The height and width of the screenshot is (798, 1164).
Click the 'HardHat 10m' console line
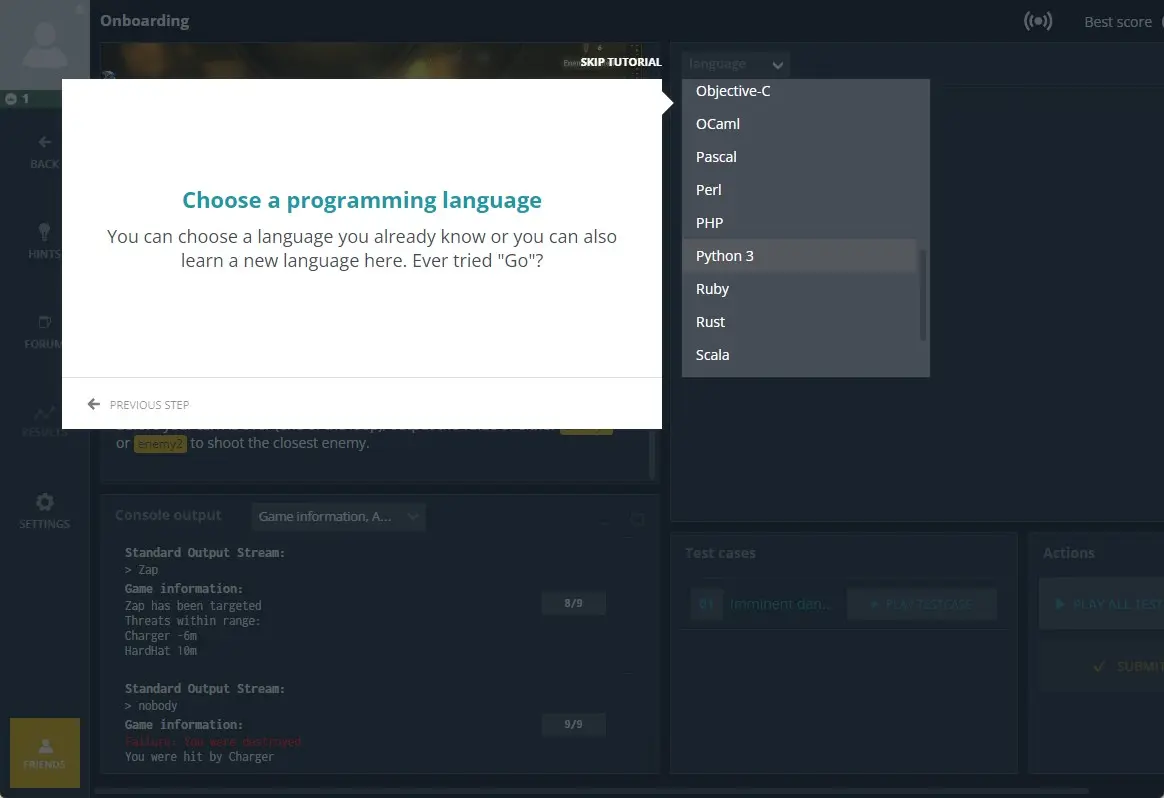(160, 651)
